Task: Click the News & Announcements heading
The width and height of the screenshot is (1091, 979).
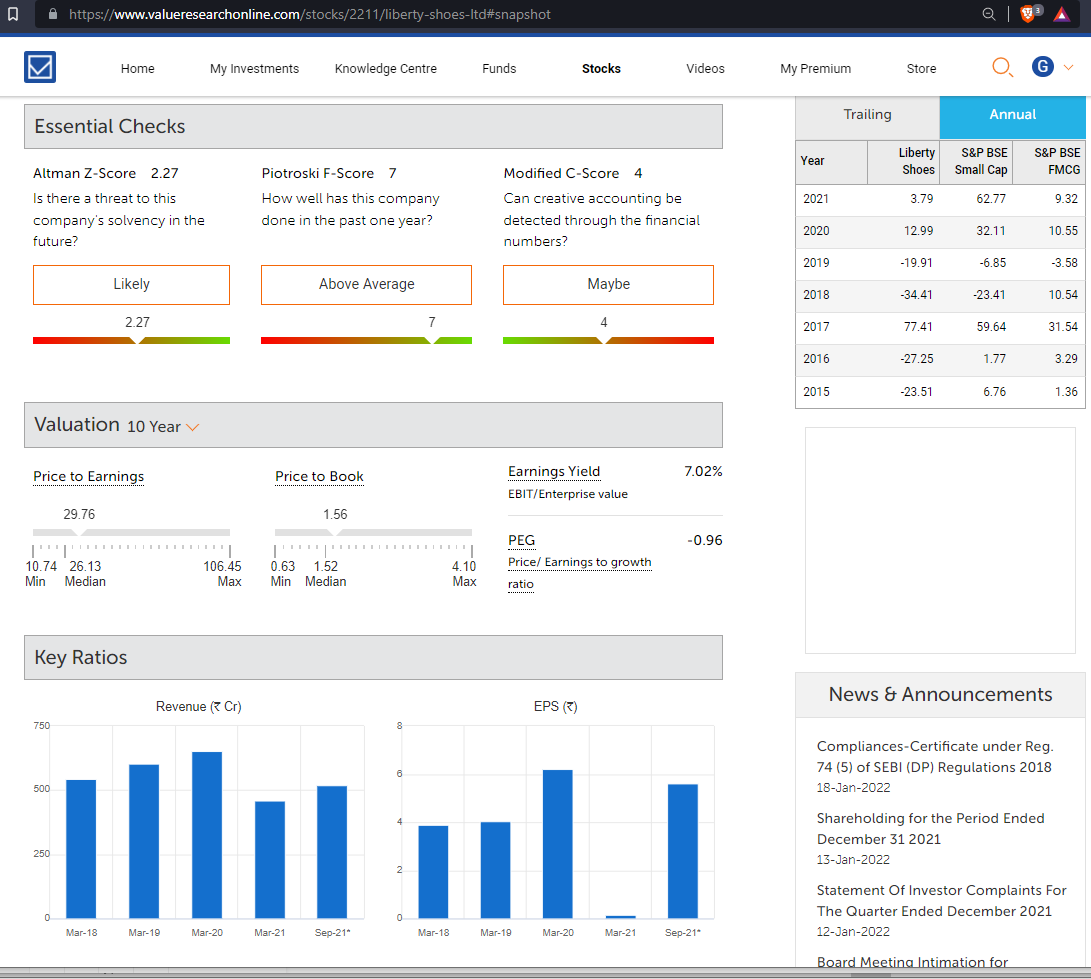Action: click(x=940, y=694)
